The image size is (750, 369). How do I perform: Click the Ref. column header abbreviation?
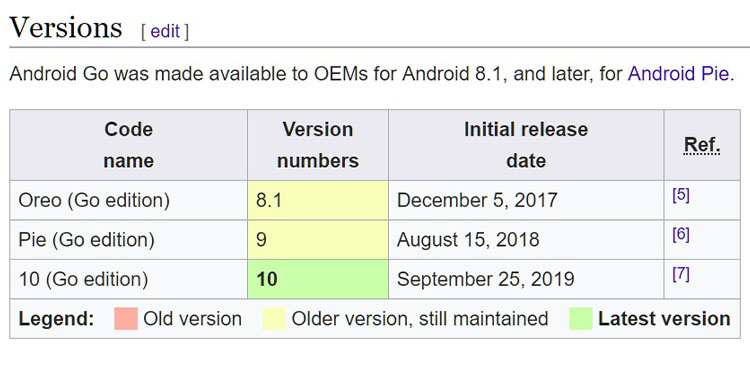(x=702, y=145)
